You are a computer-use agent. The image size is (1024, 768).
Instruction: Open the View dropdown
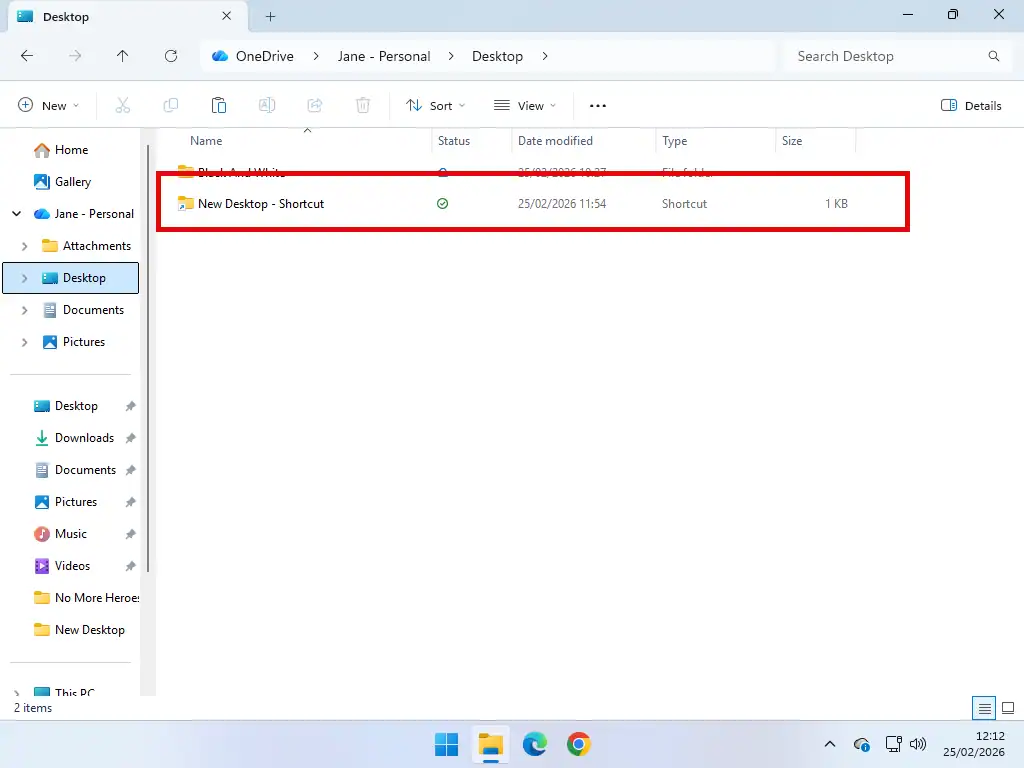(x=525, y=105)
